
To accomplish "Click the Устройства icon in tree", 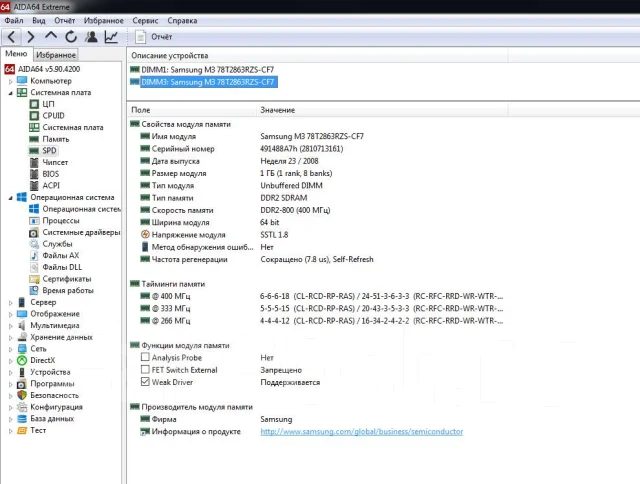I will tap(22, 372).
